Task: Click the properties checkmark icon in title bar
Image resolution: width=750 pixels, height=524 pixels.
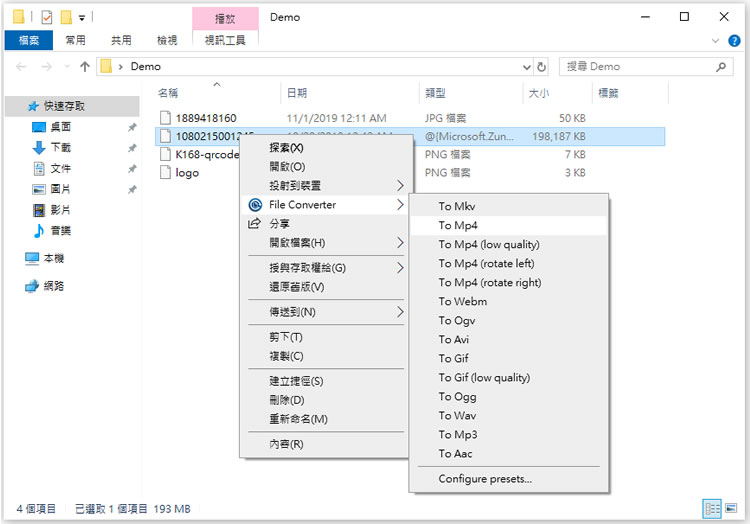Action: click(47, 18)
